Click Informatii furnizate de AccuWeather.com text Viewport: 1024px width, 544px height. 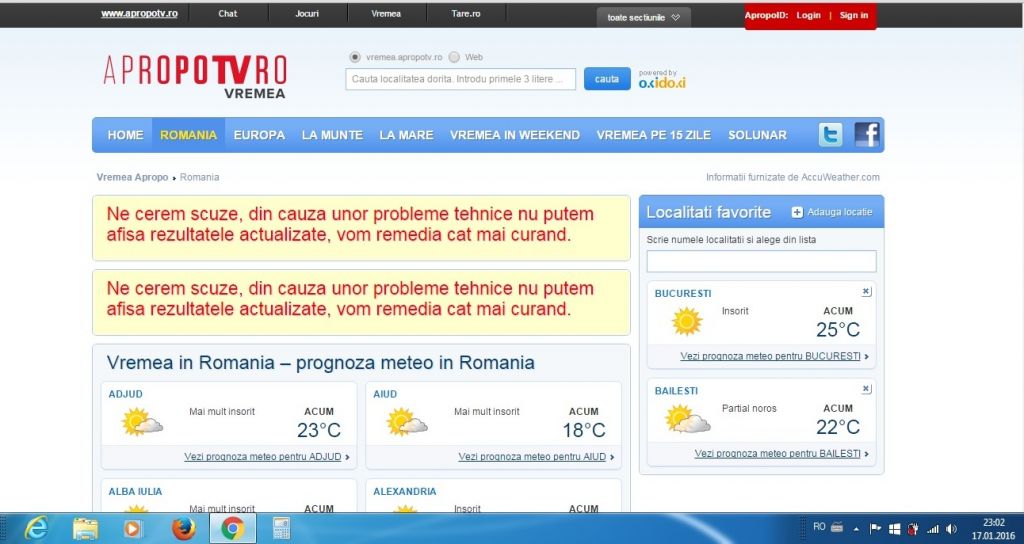coord(792,177)
